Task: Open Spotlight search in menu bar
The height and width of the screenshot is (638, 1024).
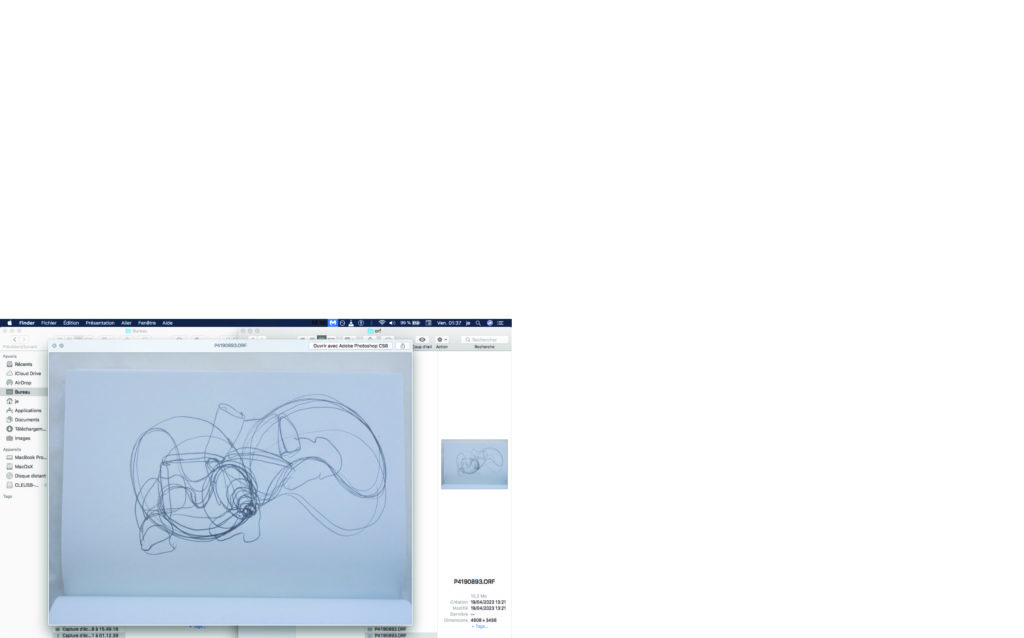Action: pos(478,323)
